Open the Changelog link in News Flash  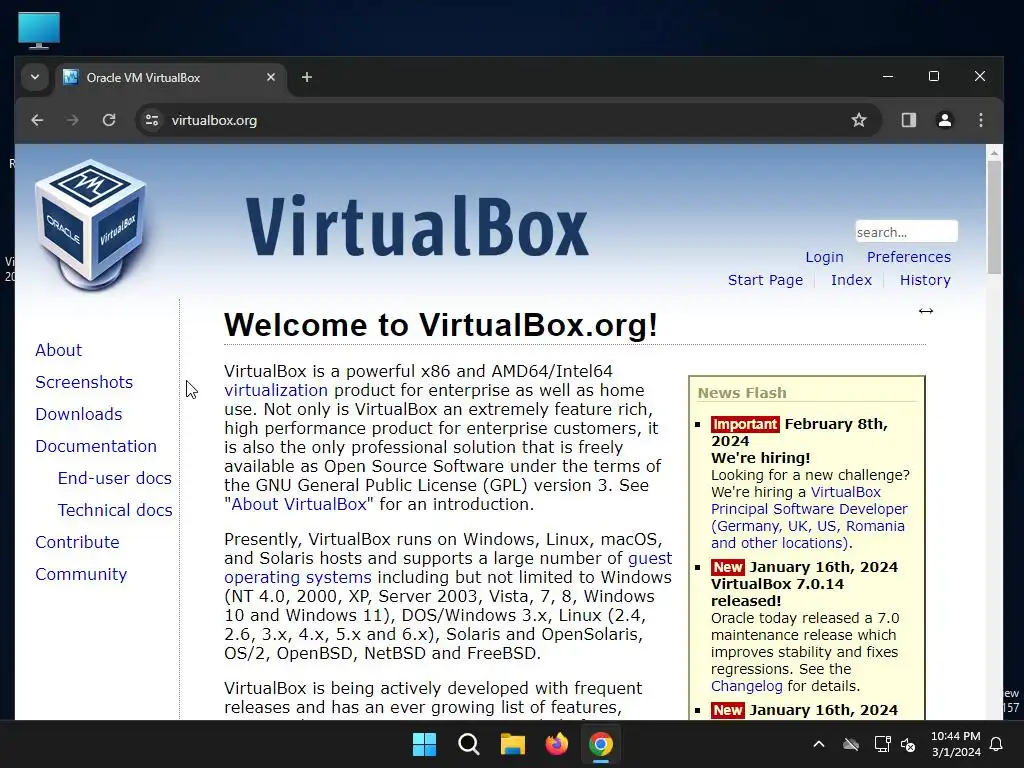click(x=746, y=686)
